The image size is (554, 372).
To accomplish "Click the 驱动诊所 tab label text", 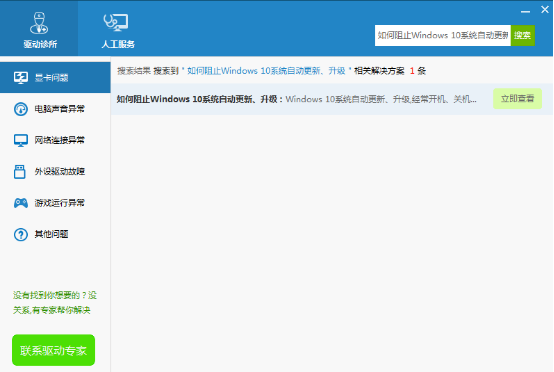I will point(40,44).
